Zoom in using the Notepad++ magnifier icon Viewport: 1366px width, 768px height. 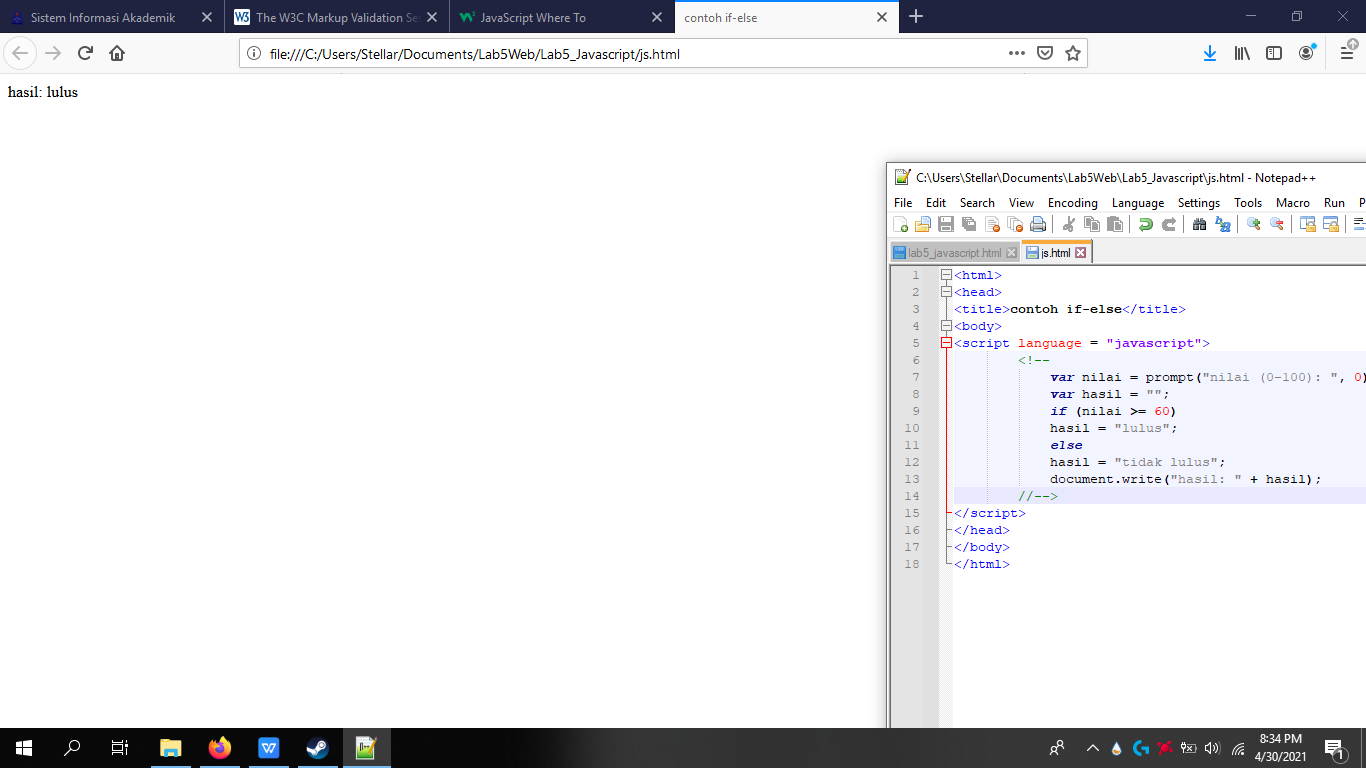pyautogui.click(x=1254, y=223)
